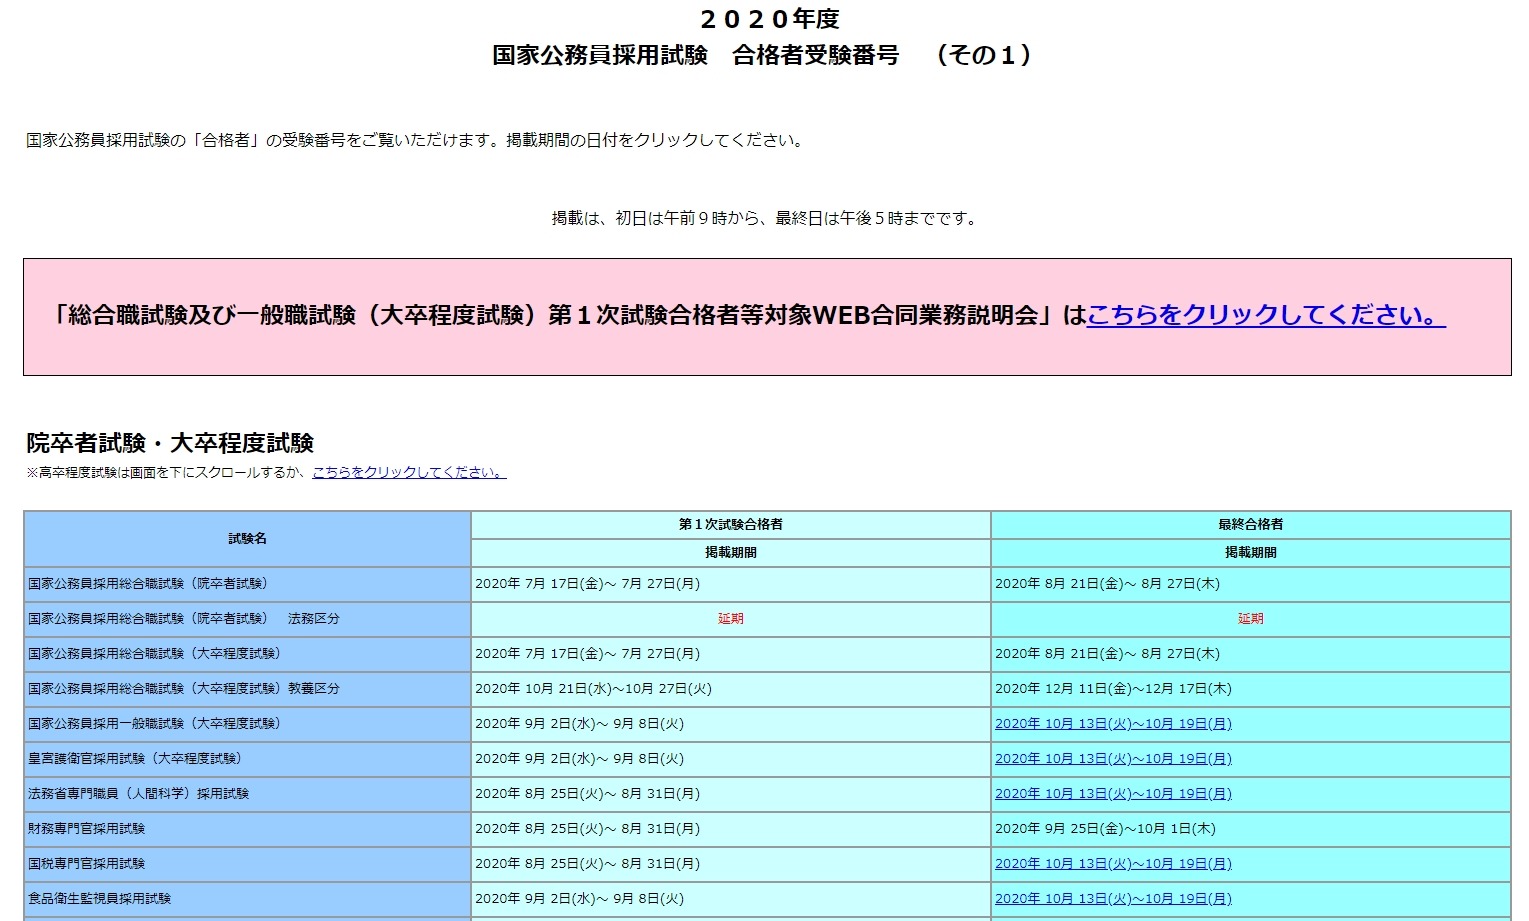View the 皇宮護衛官採用試験 final results date link
Image resolution: width=1529 pixels, height=921 pixels.
coord(1113,758)
